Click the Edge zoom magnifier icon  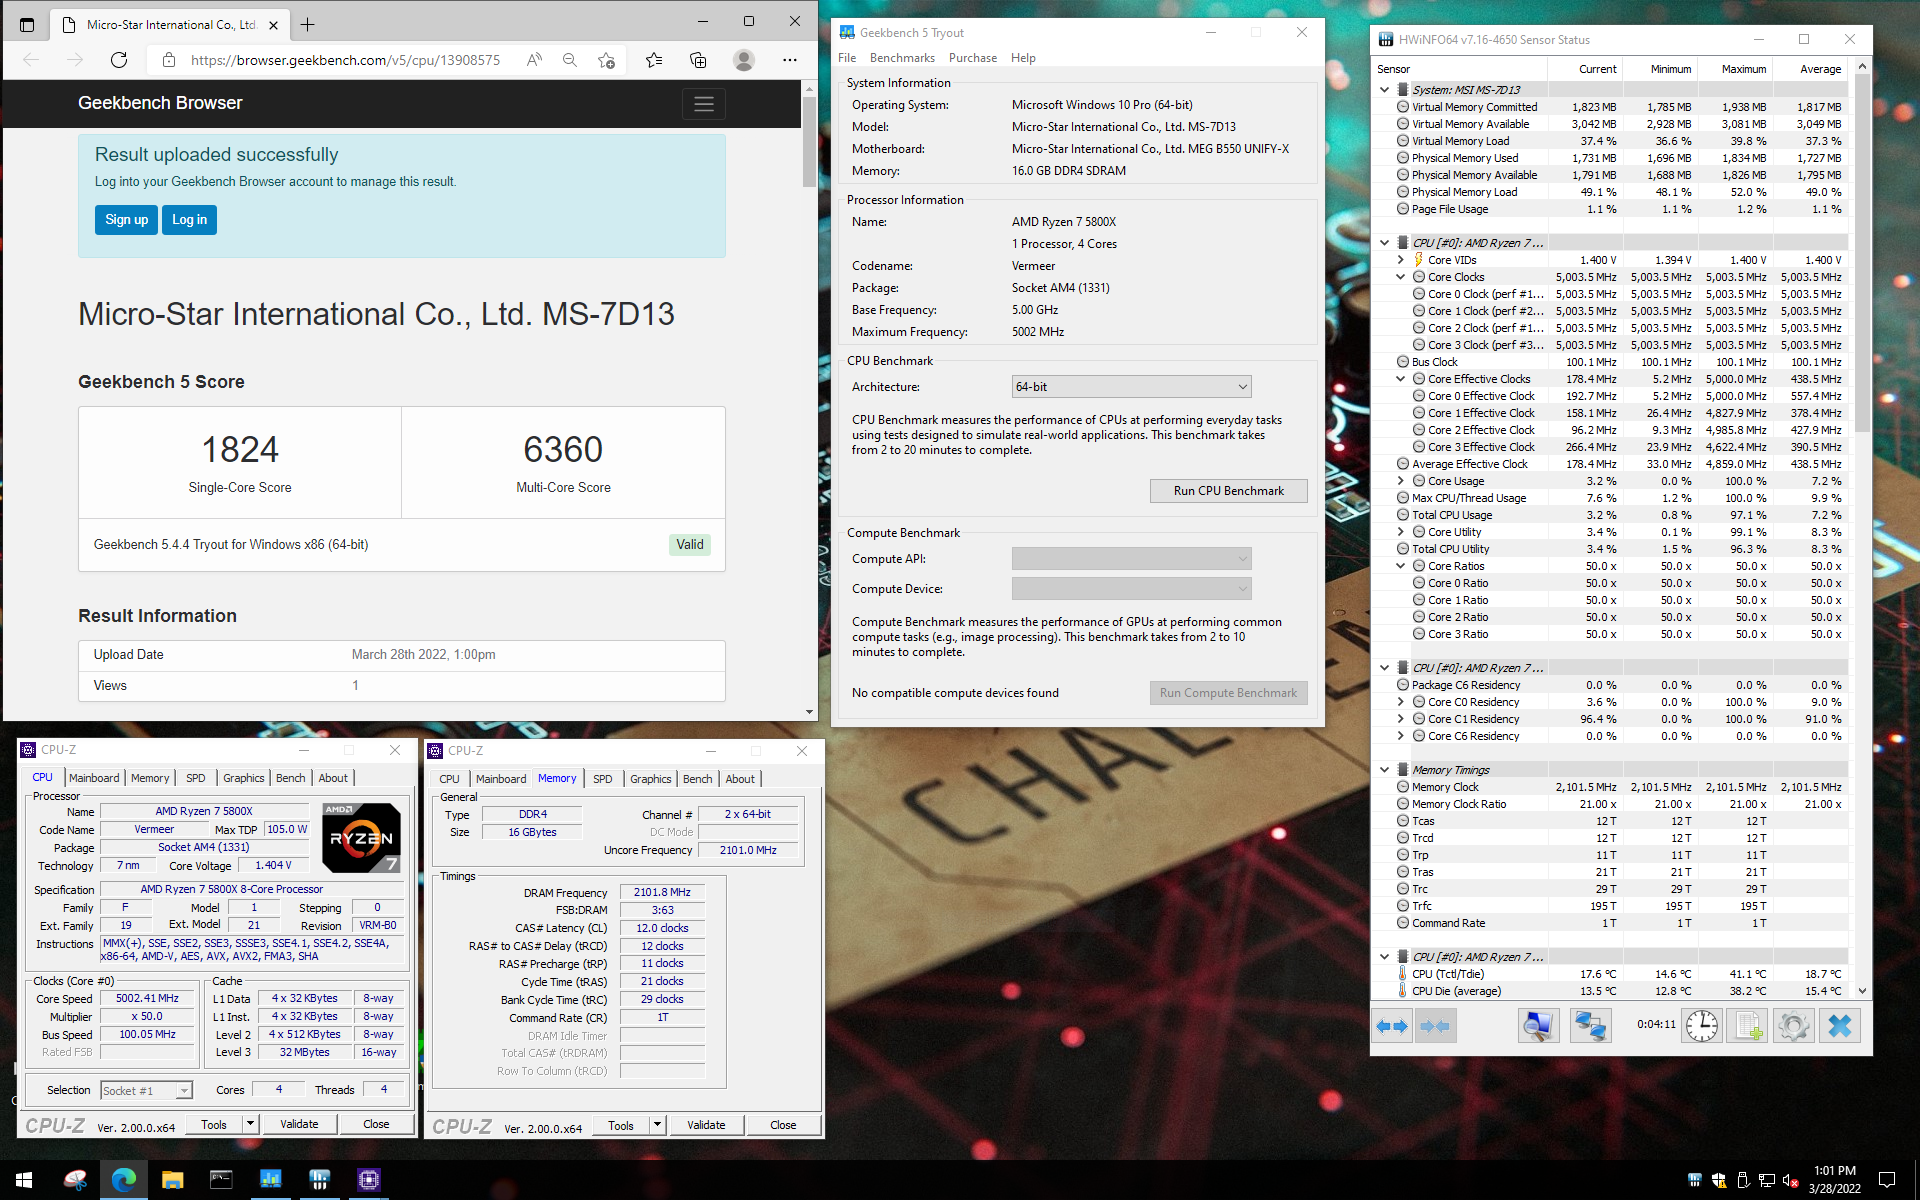[570, 60]
